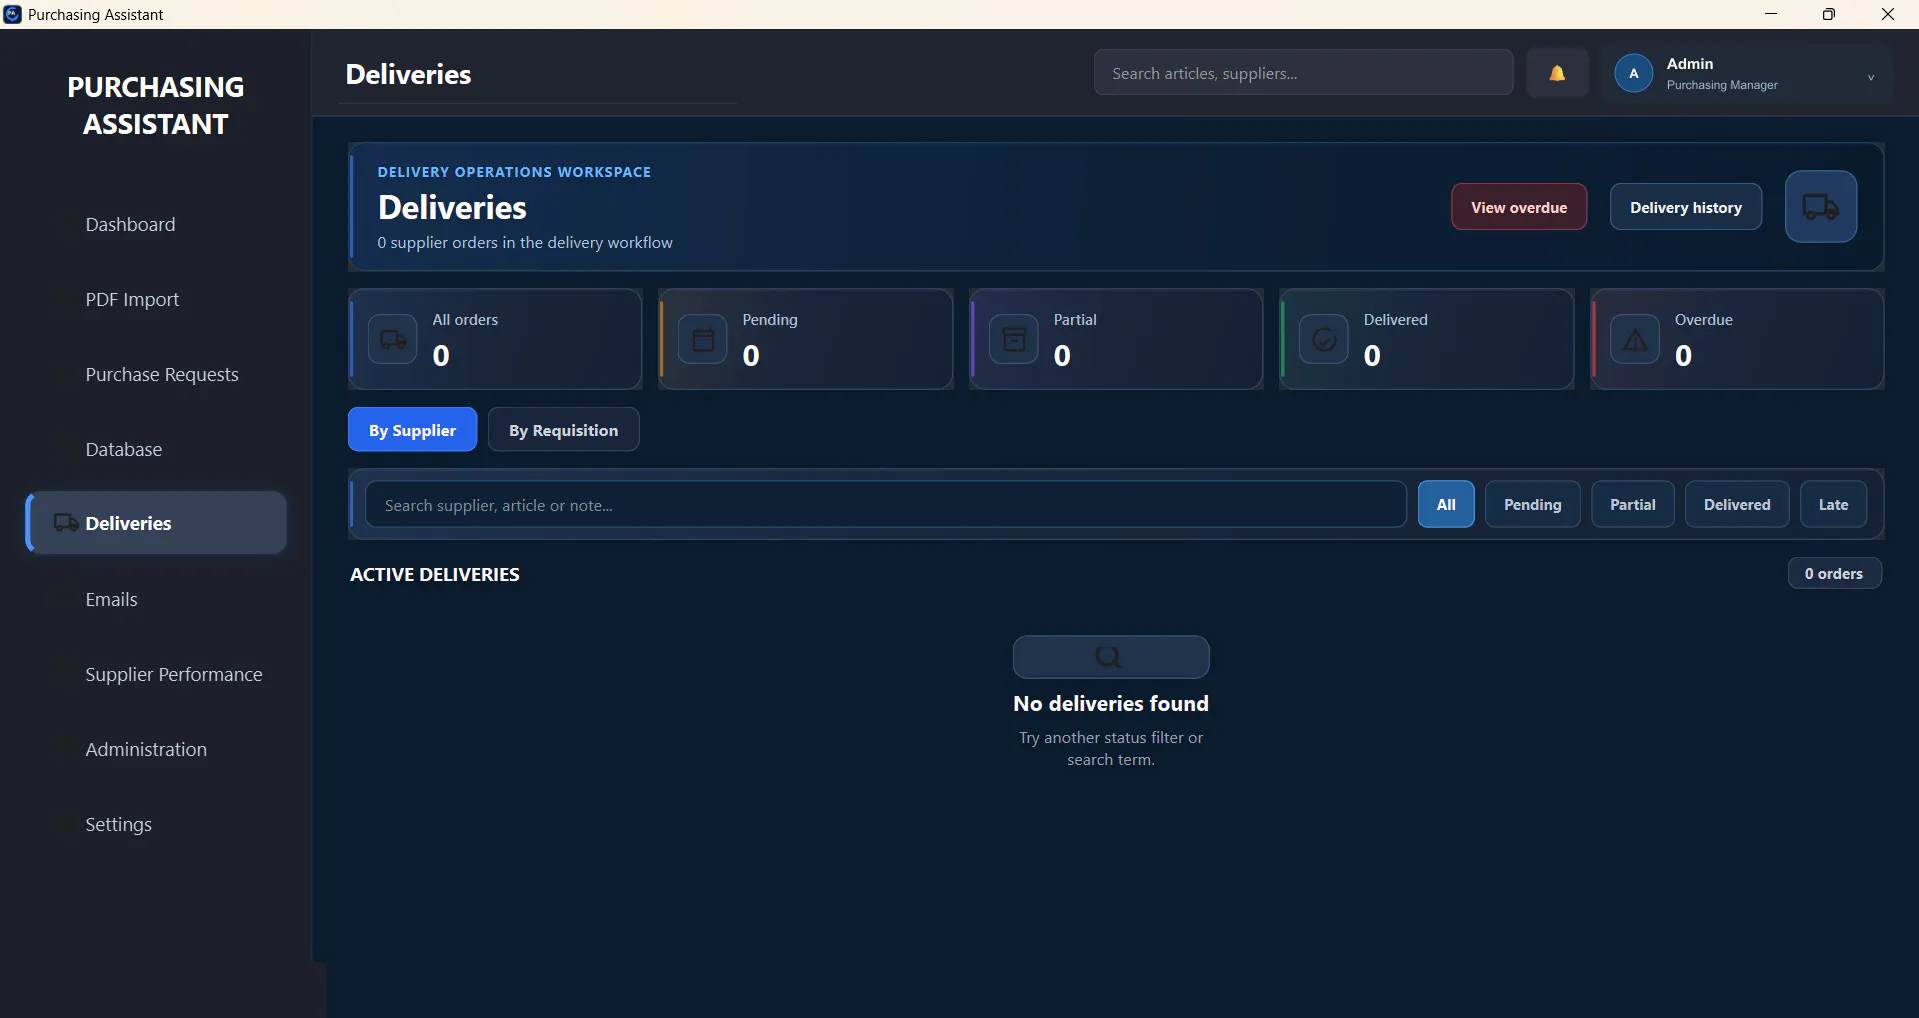Click the Delivered summary card label
This screenshot has height=1018, width=1919.
[1396, 319]
